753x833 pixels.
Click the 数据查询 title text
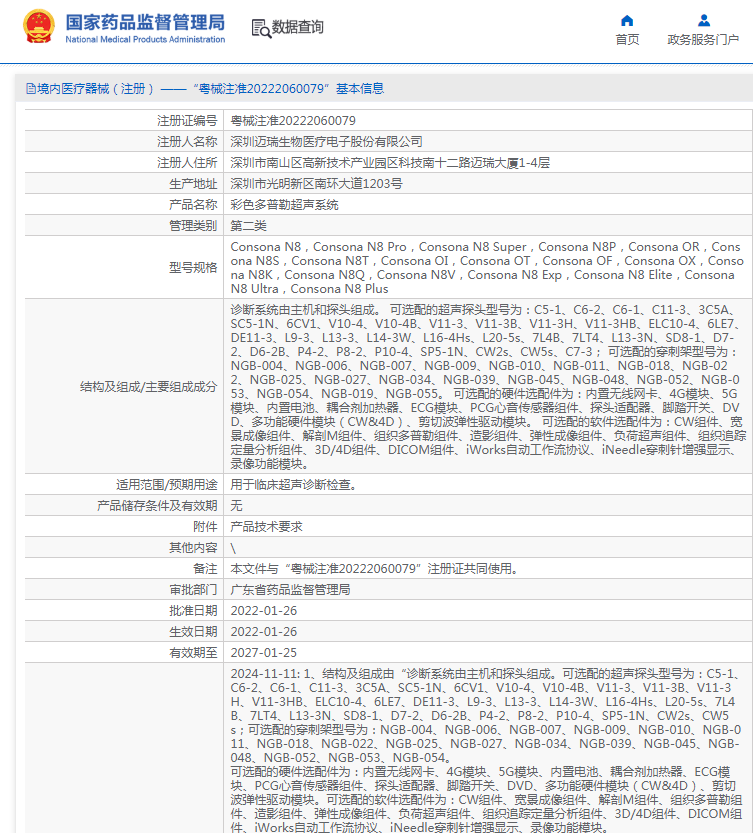(x=298, y=27)
